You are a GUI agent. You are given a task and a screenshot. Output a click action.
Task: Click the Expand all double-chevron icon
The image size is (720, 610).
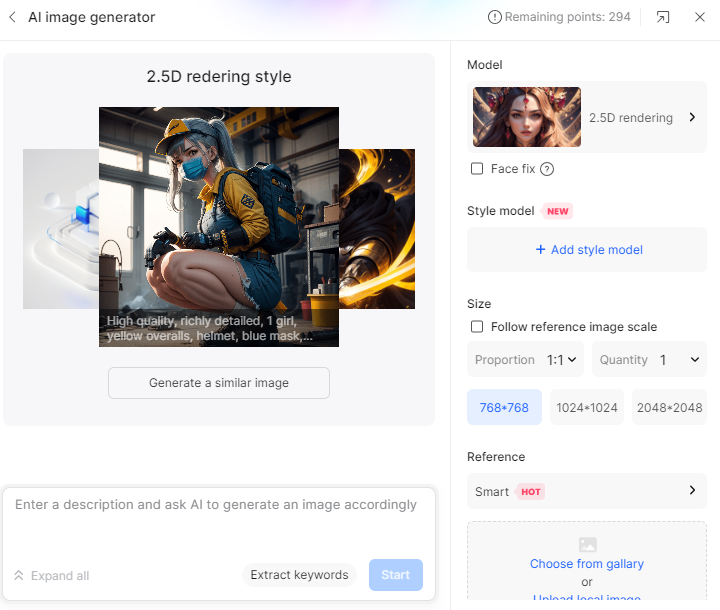[x=19, y=575]
